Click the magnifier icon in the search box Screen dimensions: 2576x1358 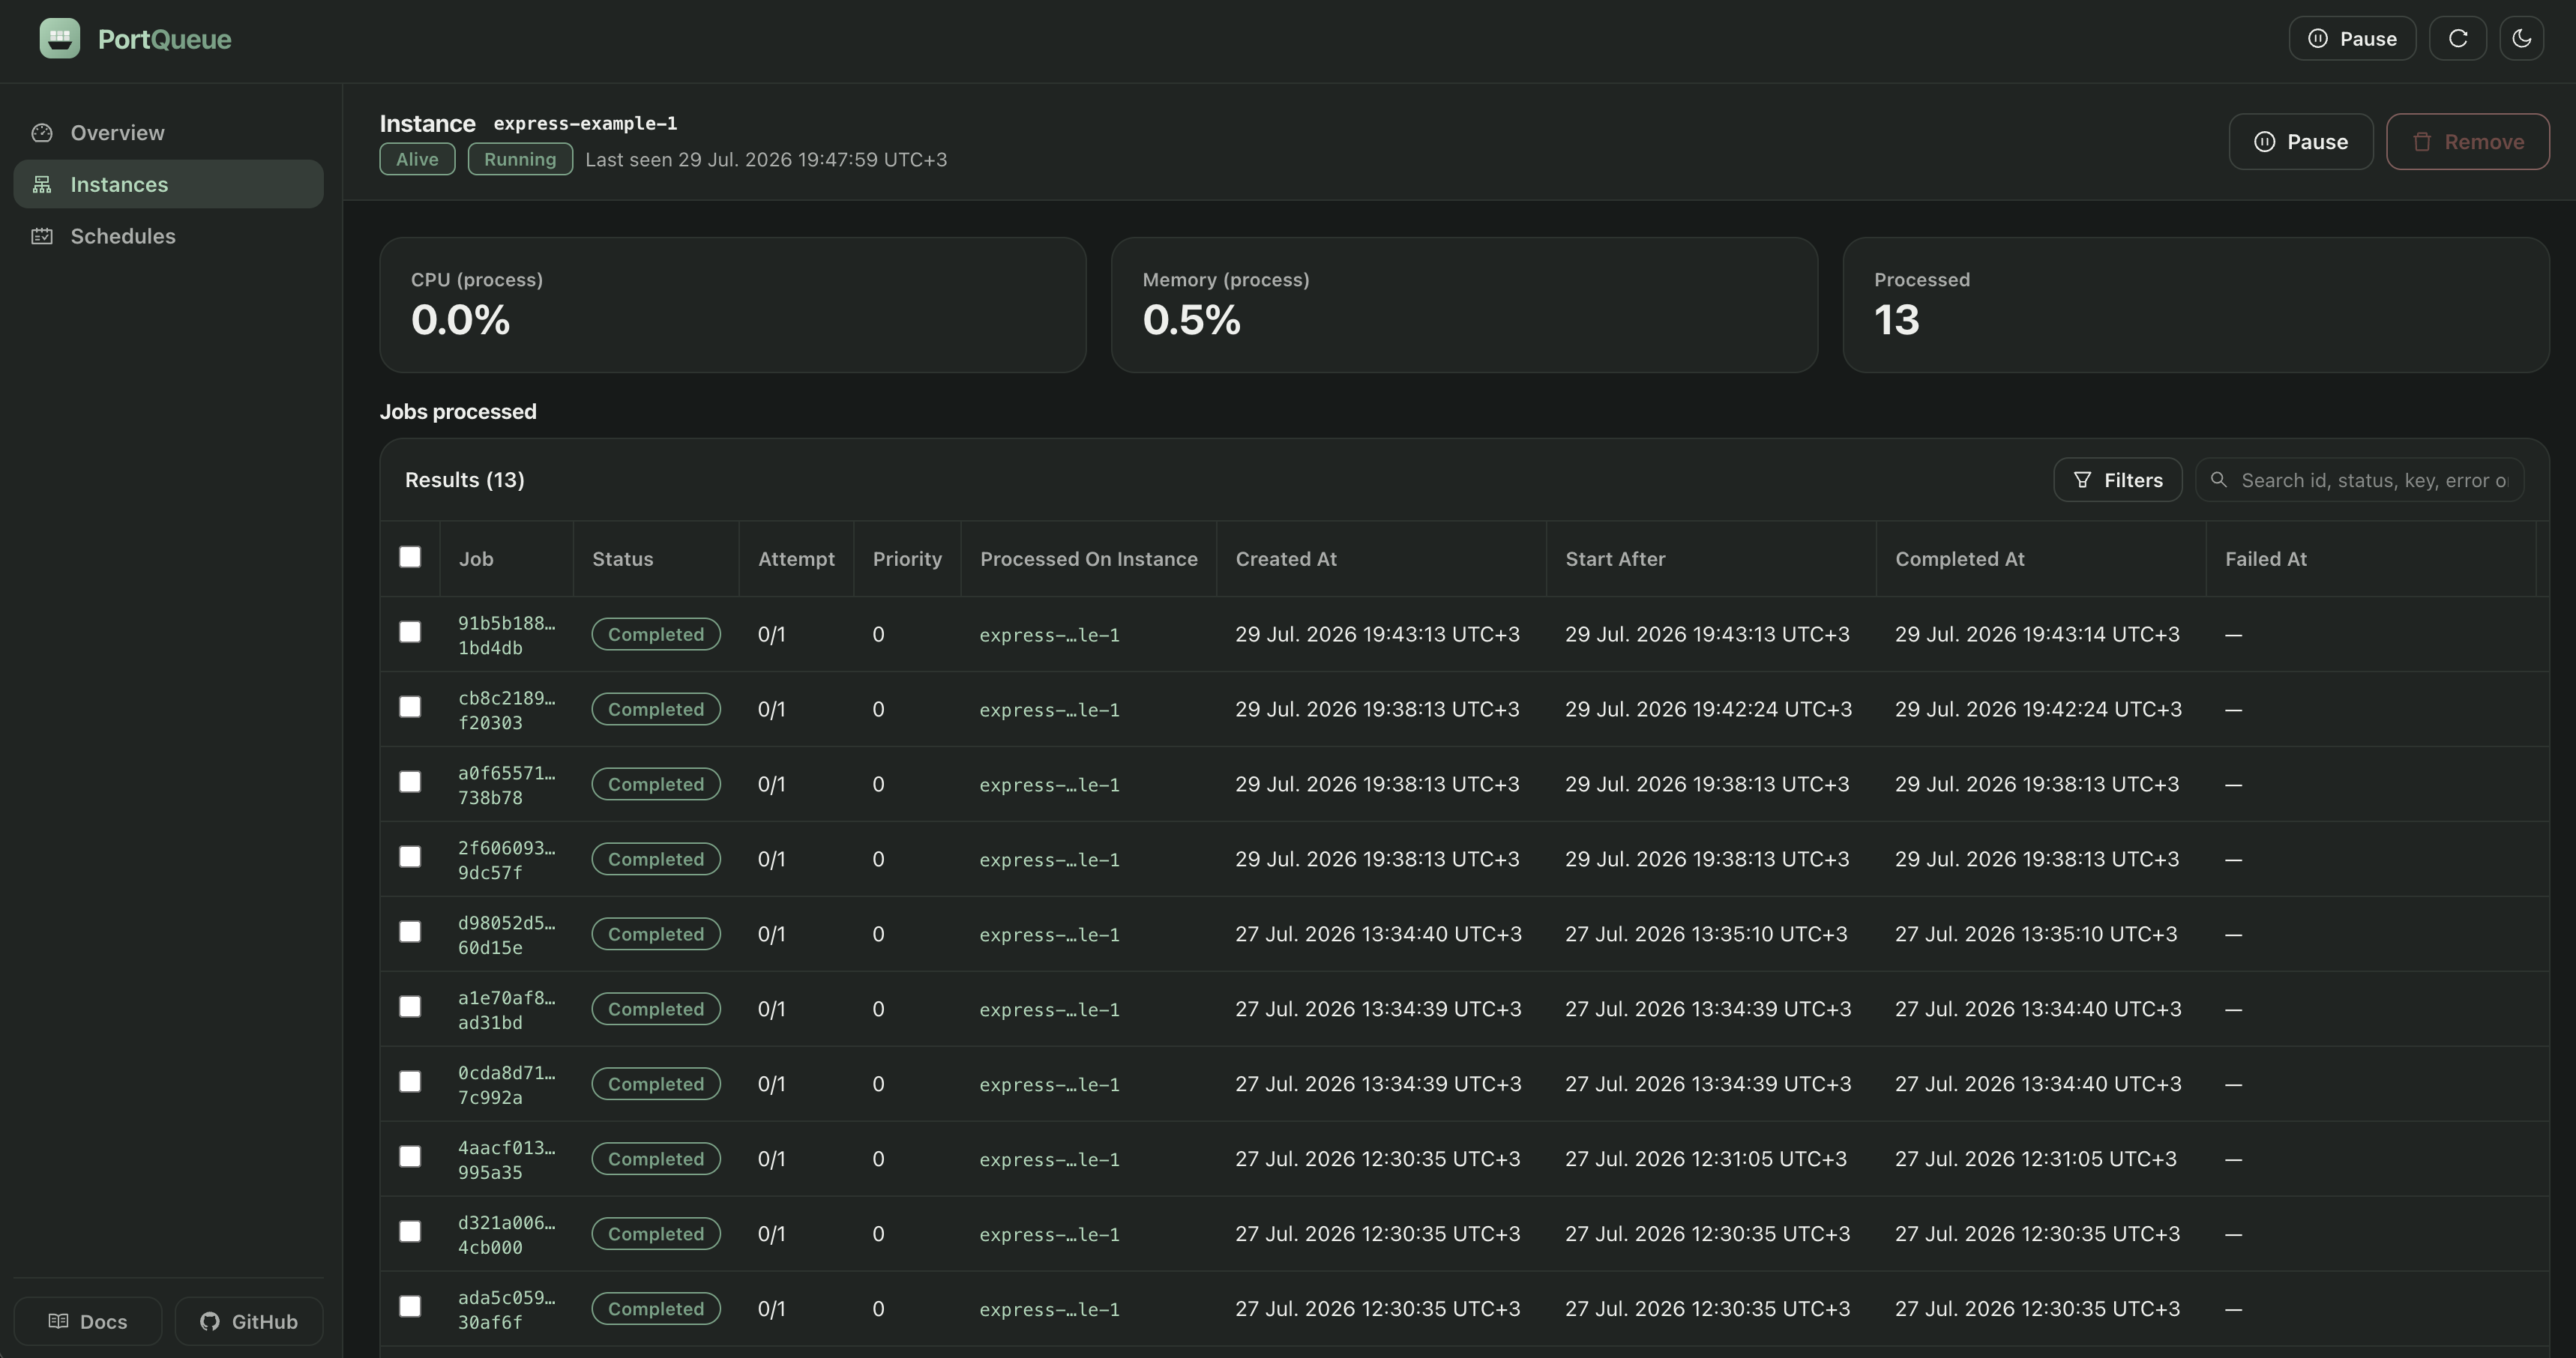[x=2218, y=479]
